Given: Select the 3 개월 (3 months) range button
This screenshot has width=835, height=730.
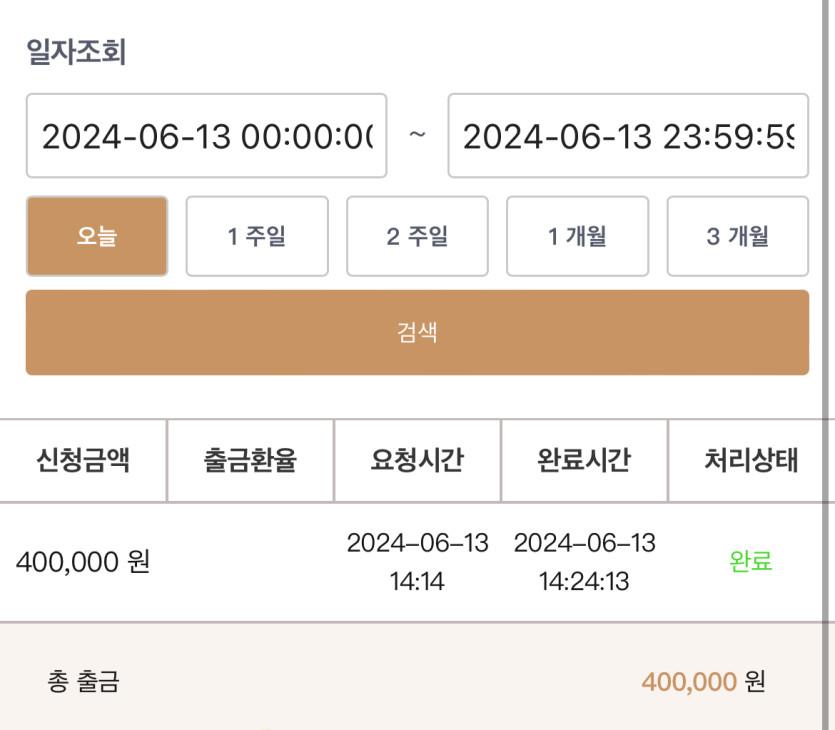Looking at the screenshot, I should 738,236.
